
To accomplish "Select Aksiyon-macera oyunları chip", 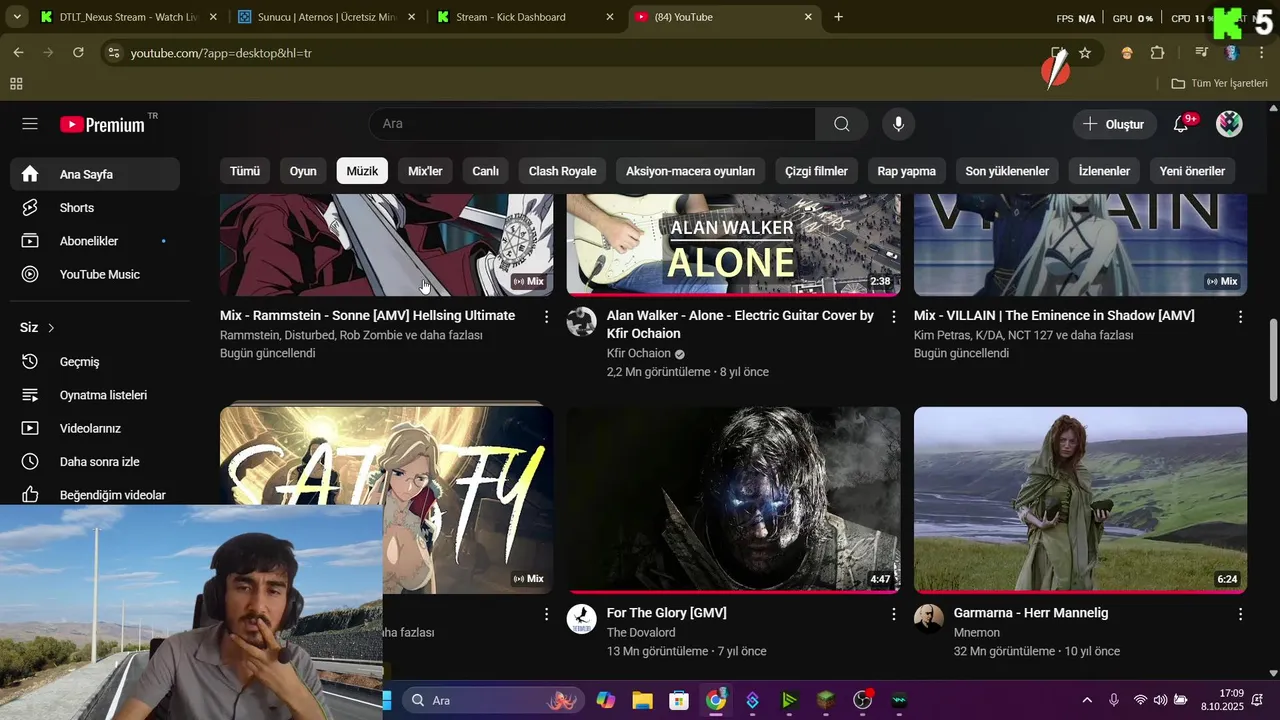I will pyautogui.click(x=690, y=171).
